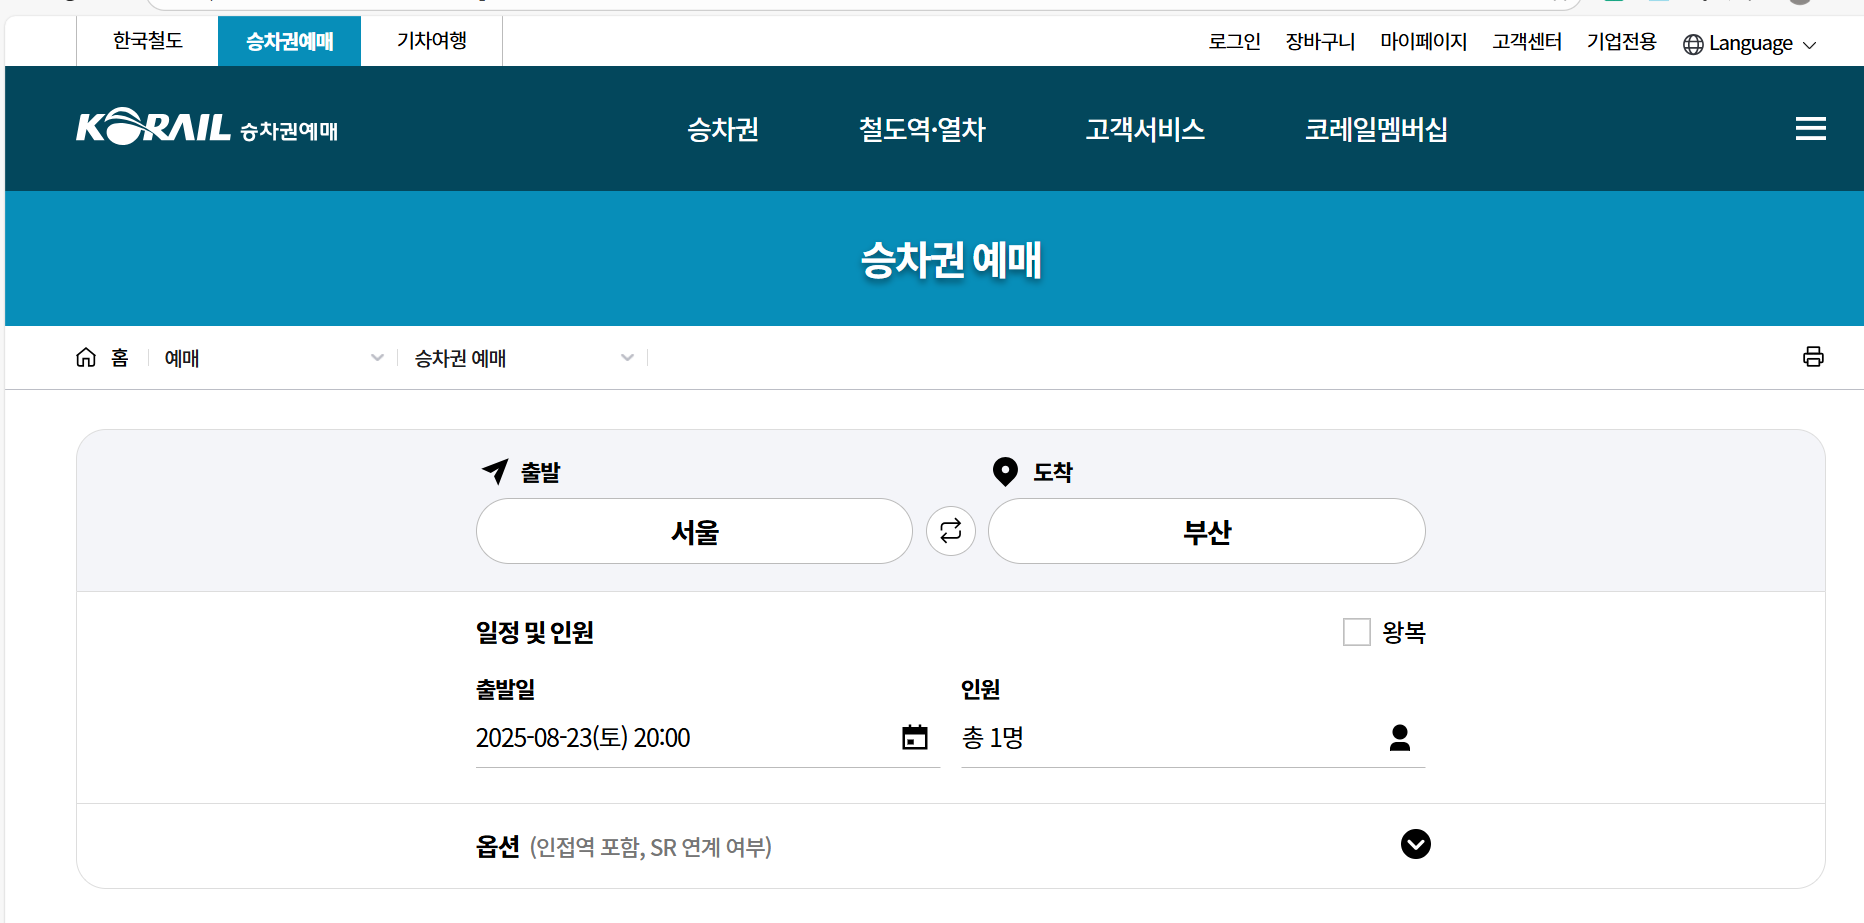Viewport: 1864px width, 923px height.
Task: Open the hamburger menu in the navigation bar
Action: (x=1810, y=128)
